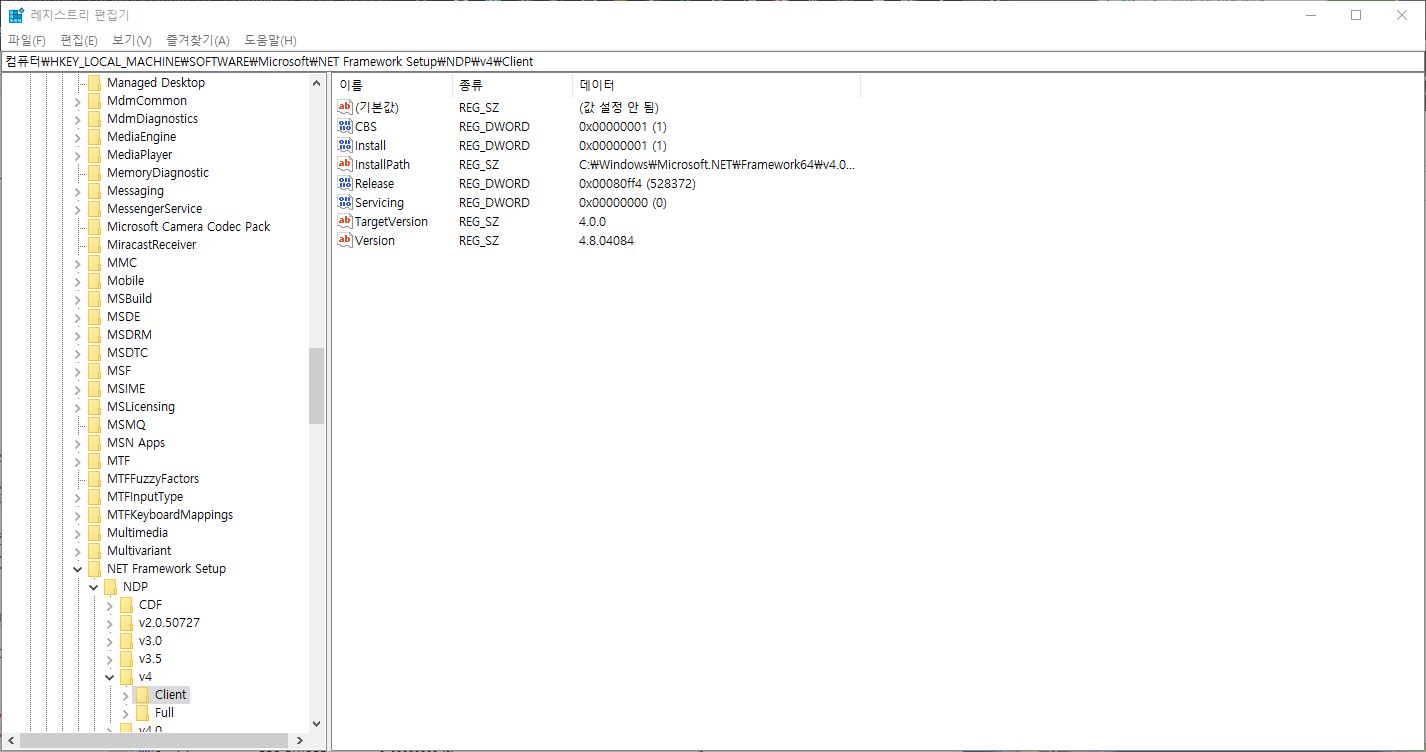Click the v2.0.50727 key folder icon

coord(127,622)
